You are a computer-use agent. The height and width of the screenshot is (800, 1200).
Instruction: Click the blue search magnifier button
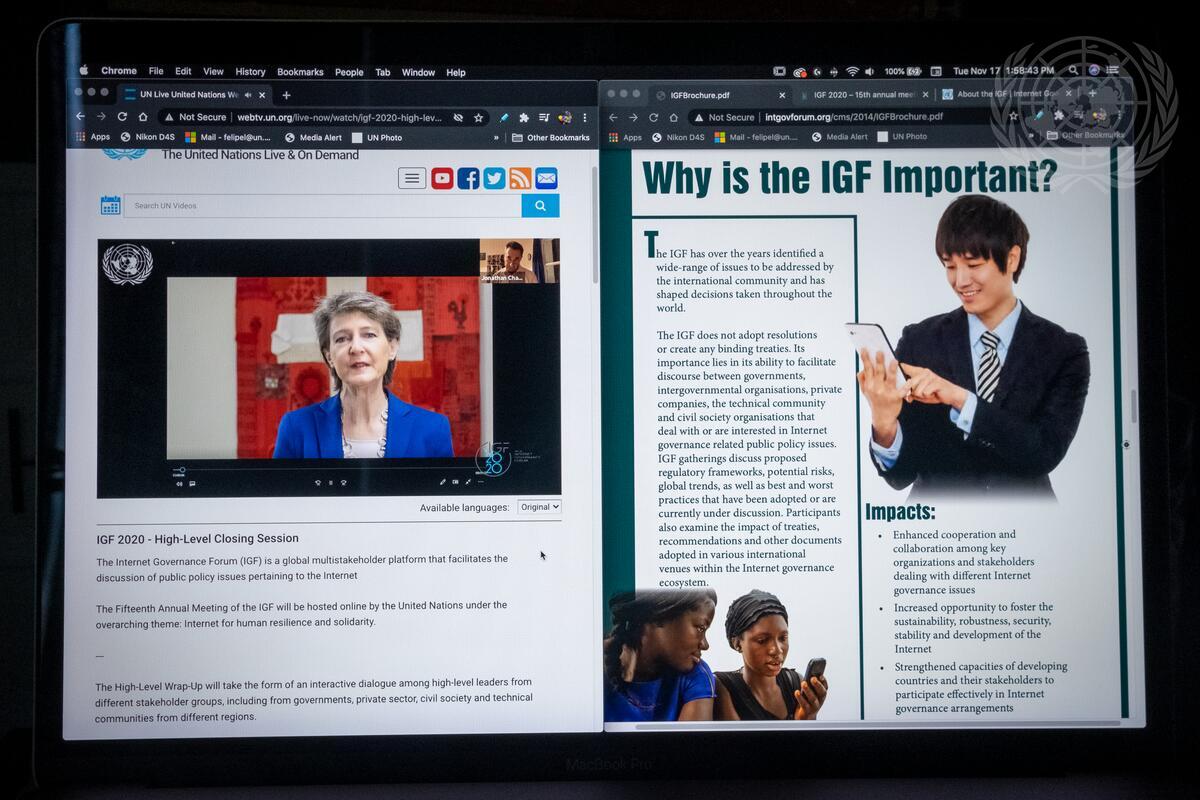[540, 206]
